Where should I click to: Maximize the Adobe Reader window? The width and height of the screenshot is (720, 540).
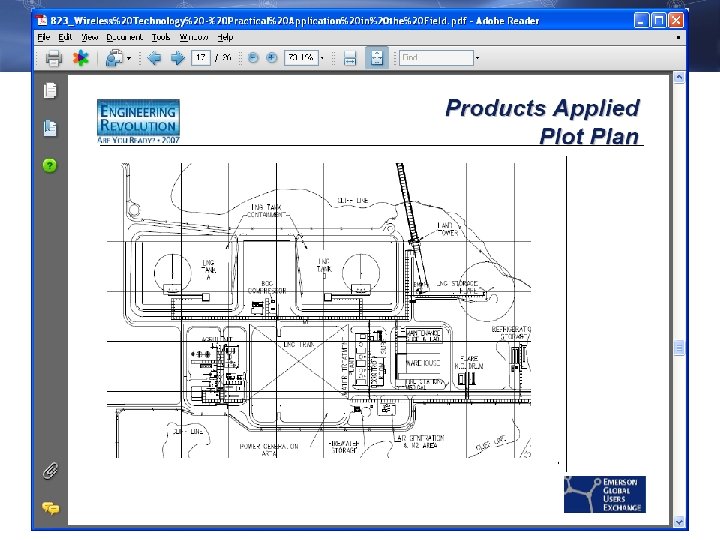(x=658, y=20)
